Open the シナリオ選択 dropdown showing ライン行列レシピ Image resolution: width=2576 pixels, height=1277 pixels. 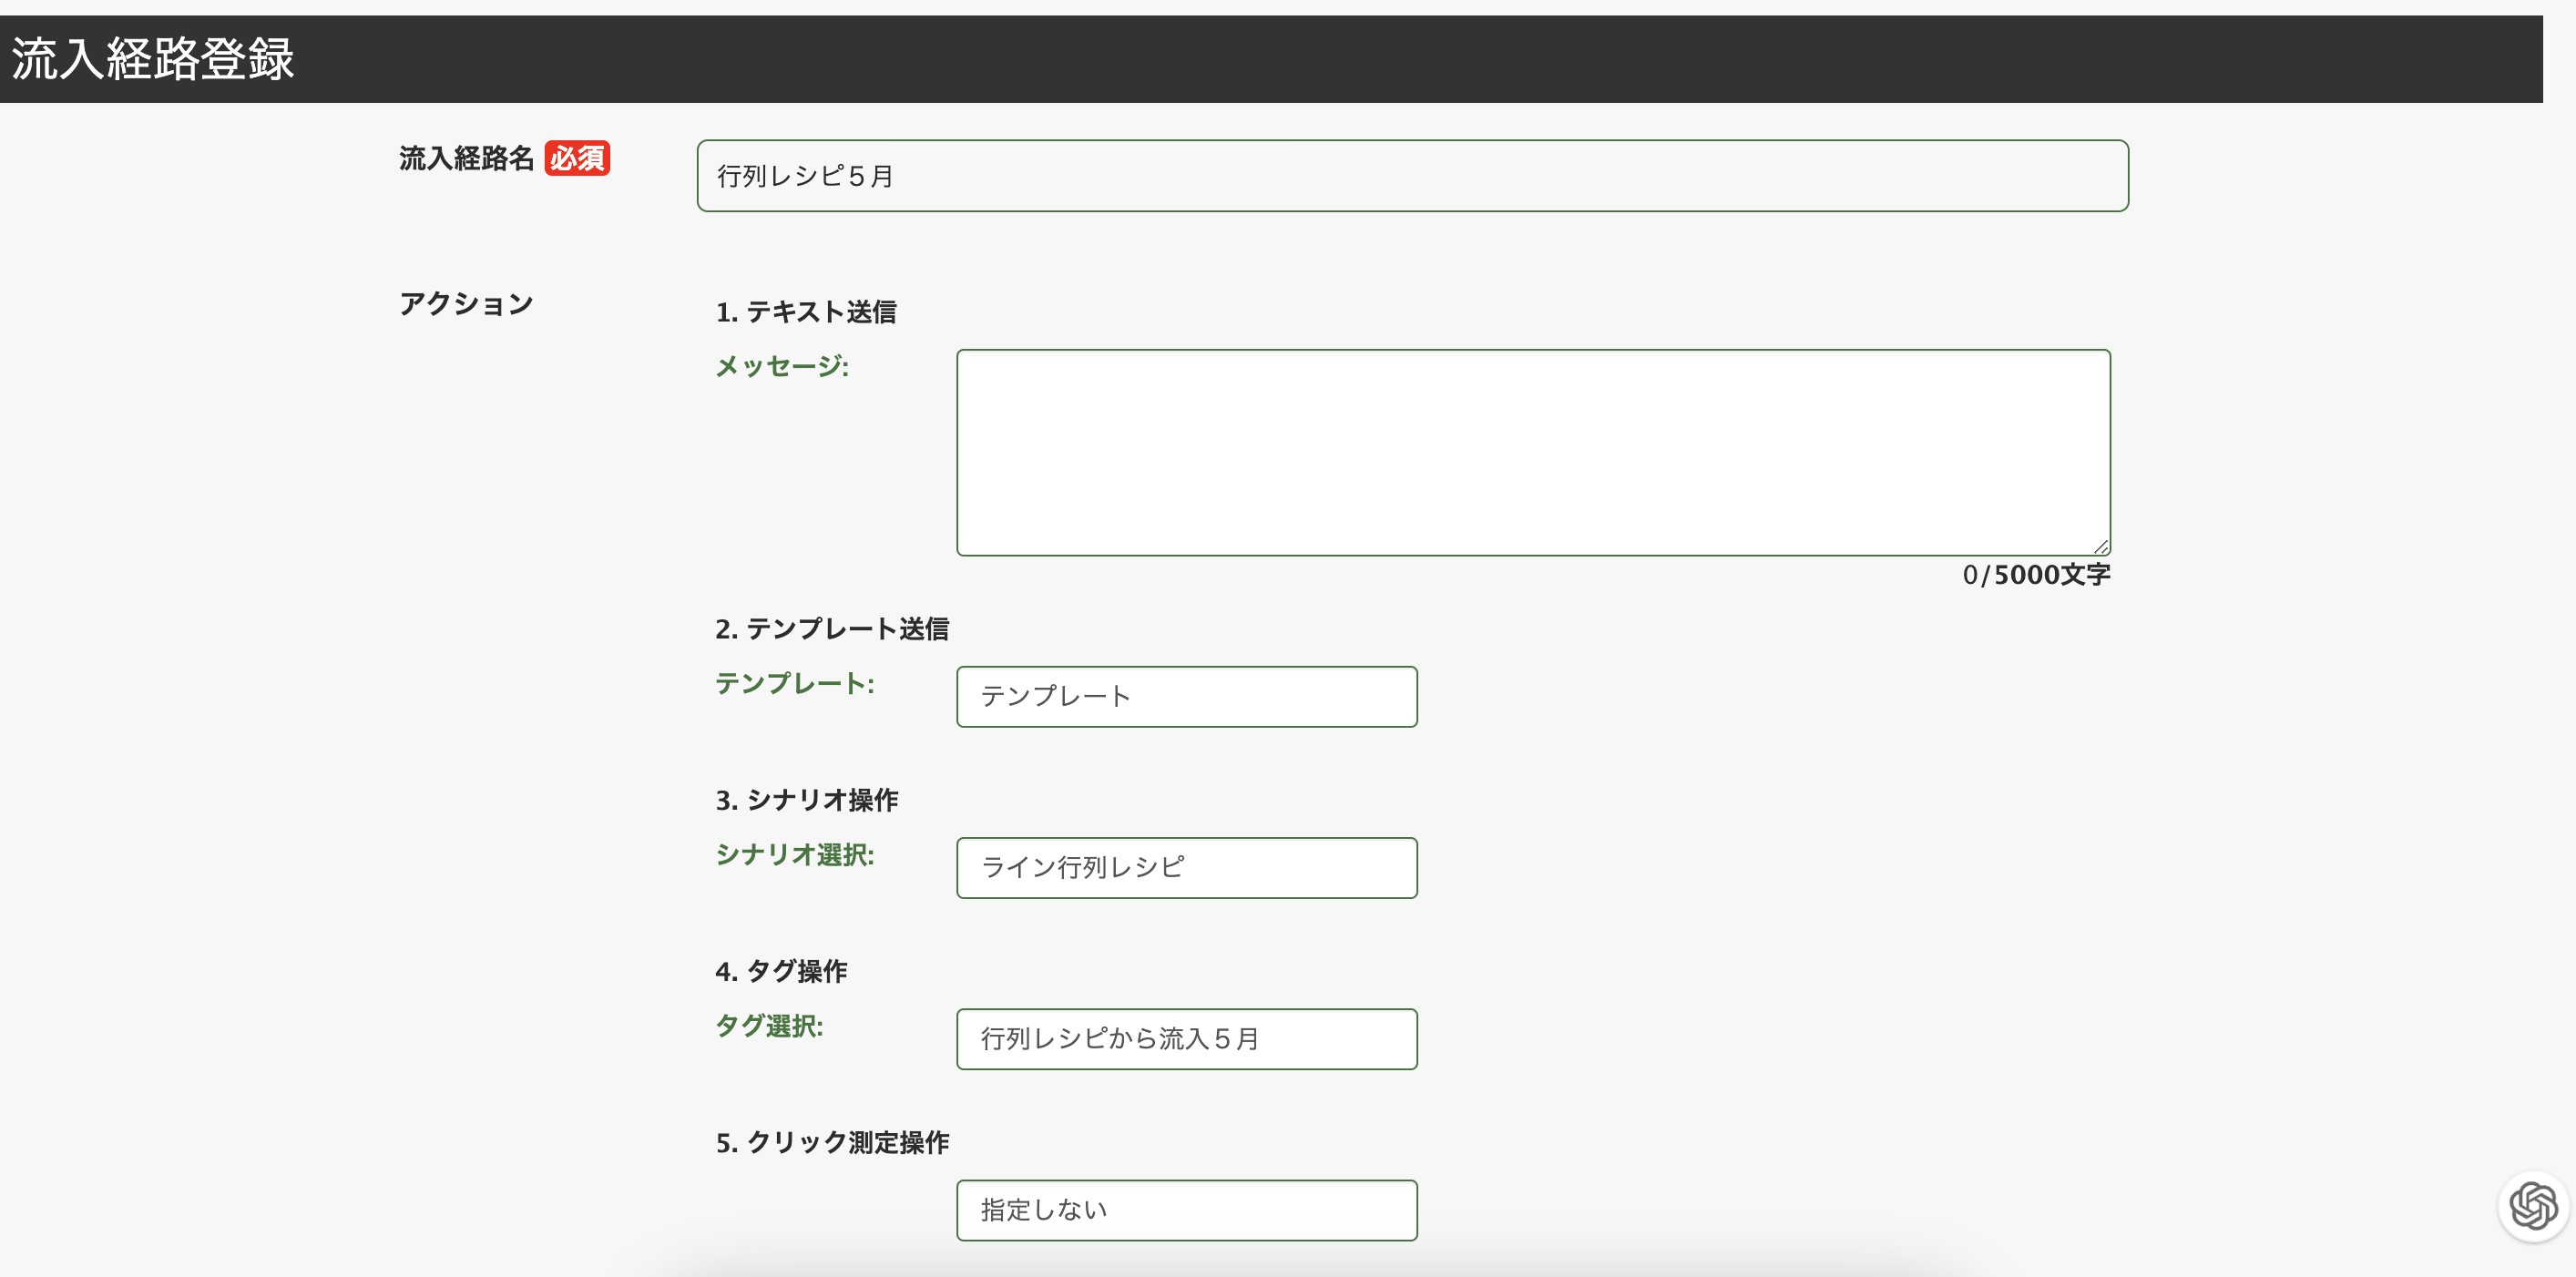(1186, 868)
